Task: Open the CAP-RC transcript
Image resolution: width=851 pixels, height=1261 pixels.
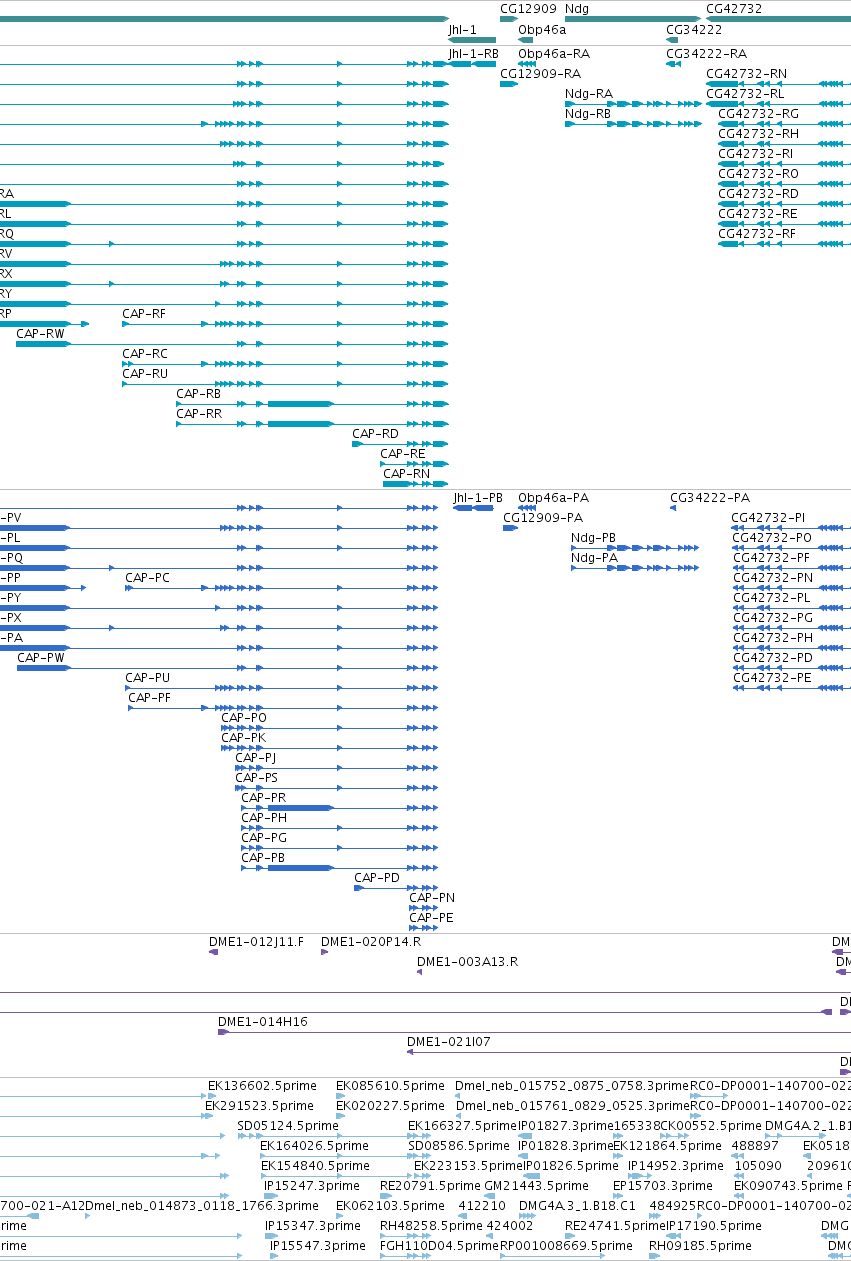Action: pyautogui.click(x=285, y=364)
